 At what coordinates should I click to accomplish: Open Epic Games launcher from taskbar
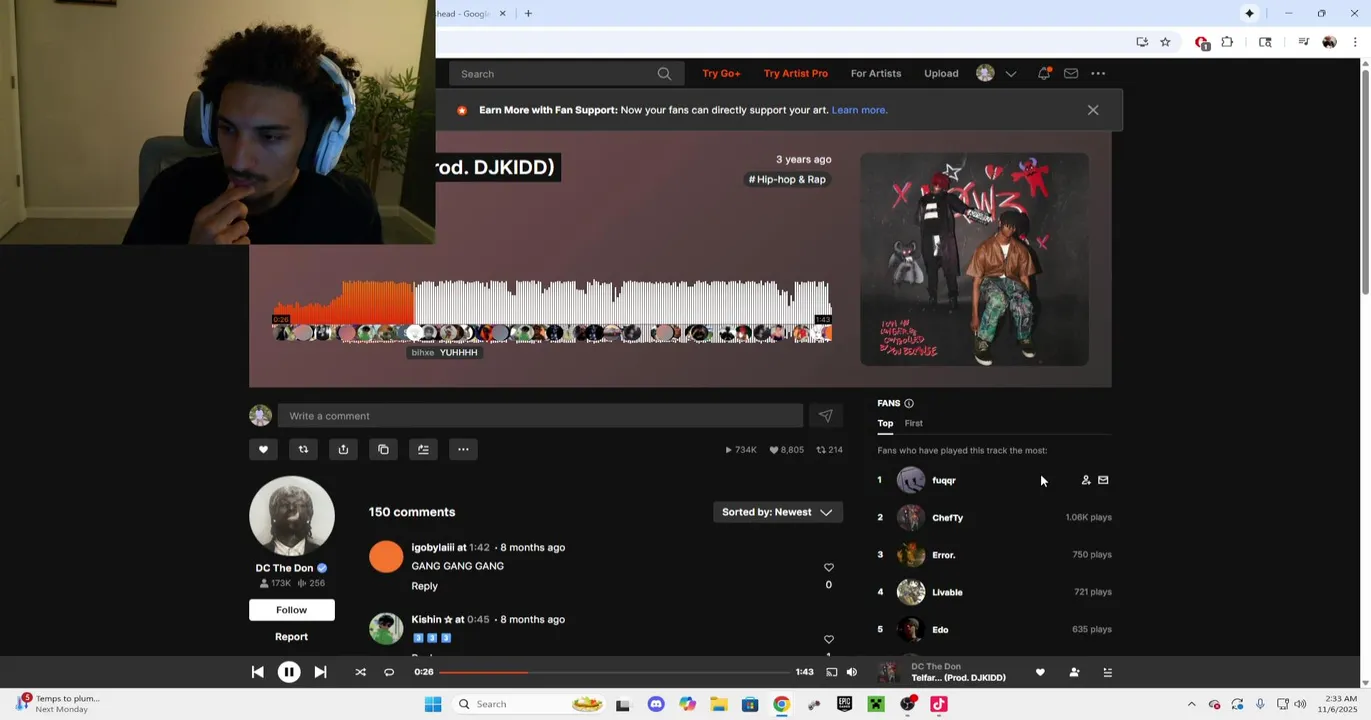844,704
